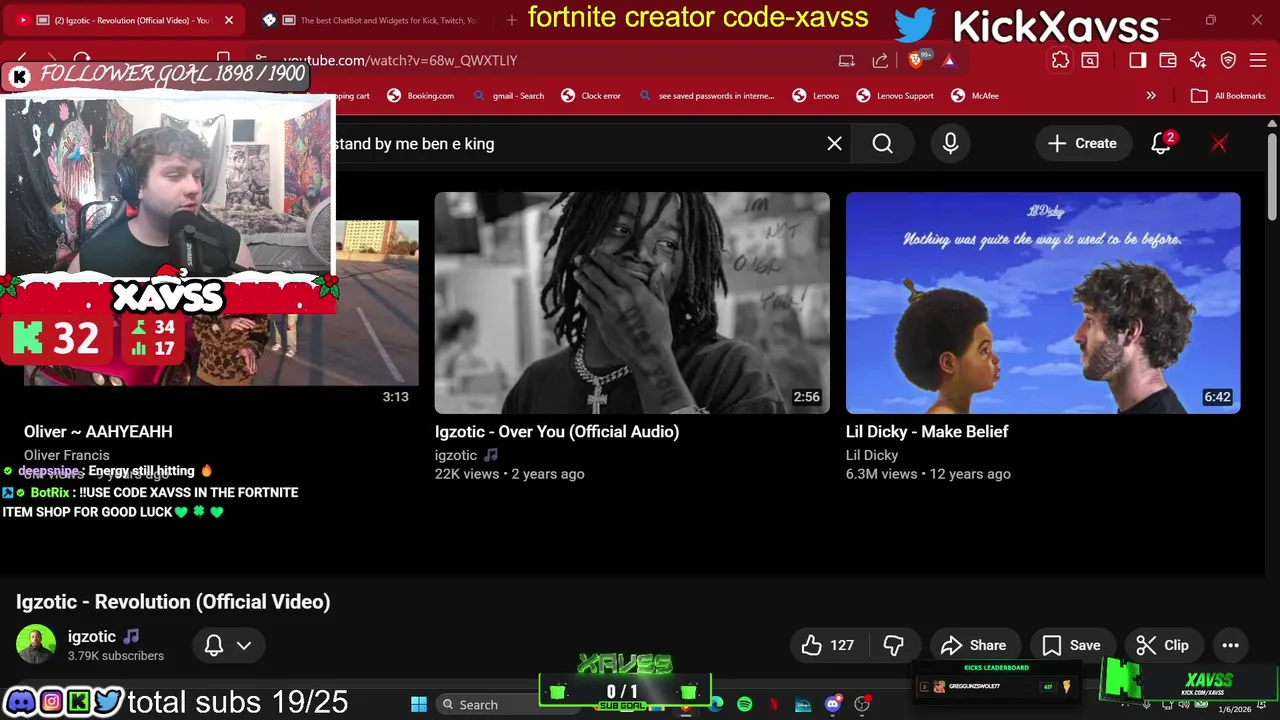Open Netflix from the taskbar
The height and width of the screenshot is (720, 1280).
click(x=774, y=705)
